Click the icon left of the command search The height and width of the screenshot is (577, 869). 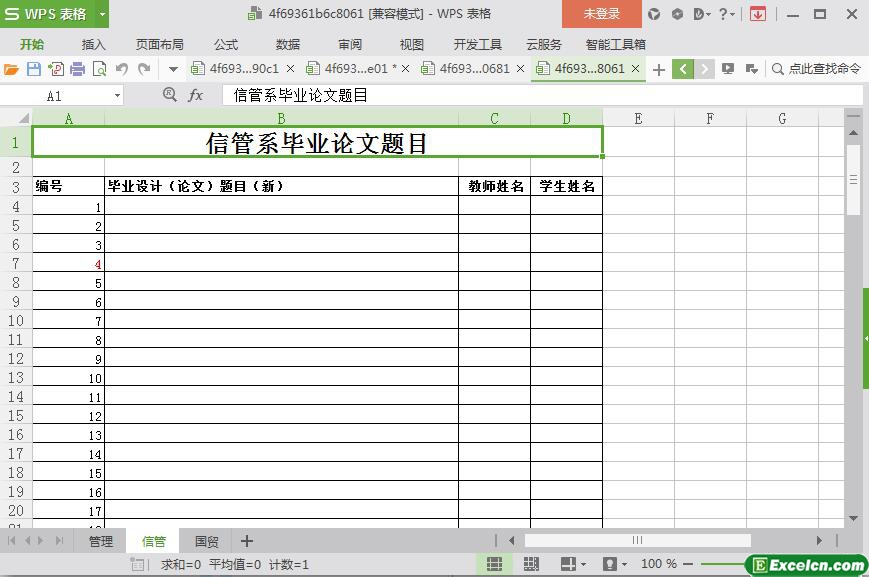752,69
